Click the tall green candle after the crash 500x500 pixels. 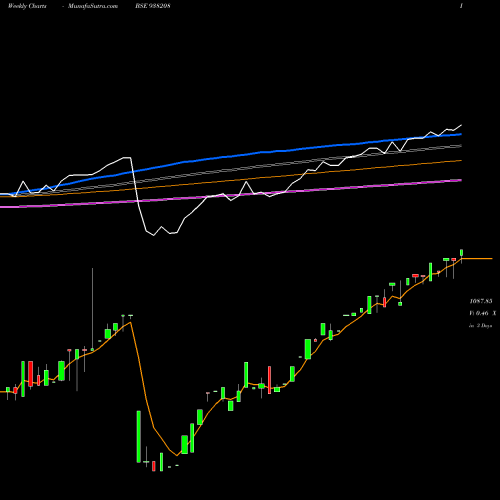[139, 437]
